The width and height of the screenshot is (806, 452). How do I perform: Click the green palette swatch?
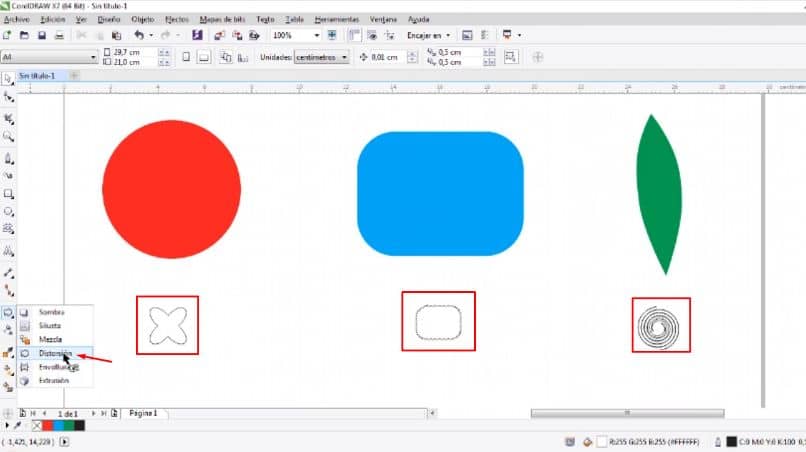tap(69, 425)
